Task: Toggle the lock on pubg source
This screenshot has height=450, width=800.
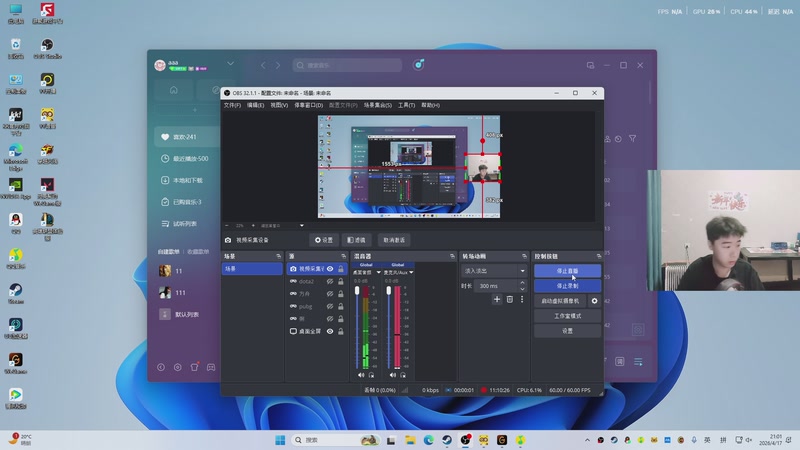Action: 341,306
